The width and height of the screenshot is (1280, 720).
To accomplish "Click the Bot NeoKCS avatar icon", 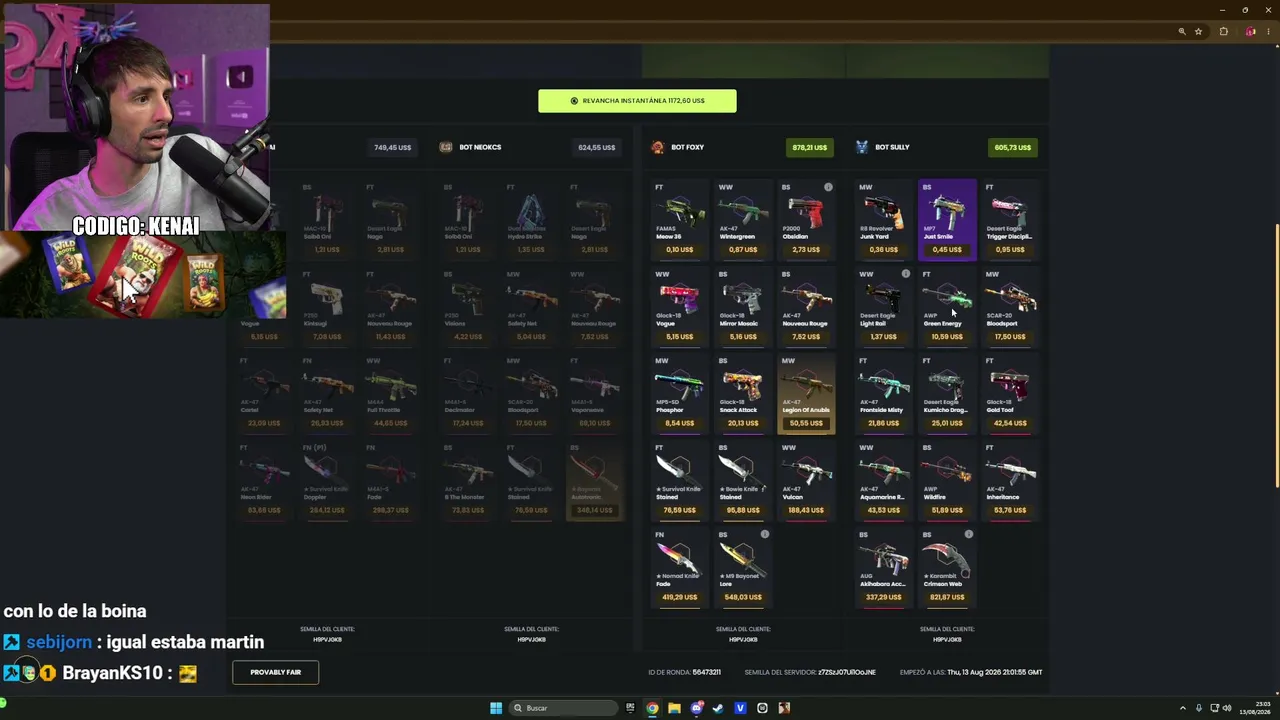I will click(x=446, y=147).
